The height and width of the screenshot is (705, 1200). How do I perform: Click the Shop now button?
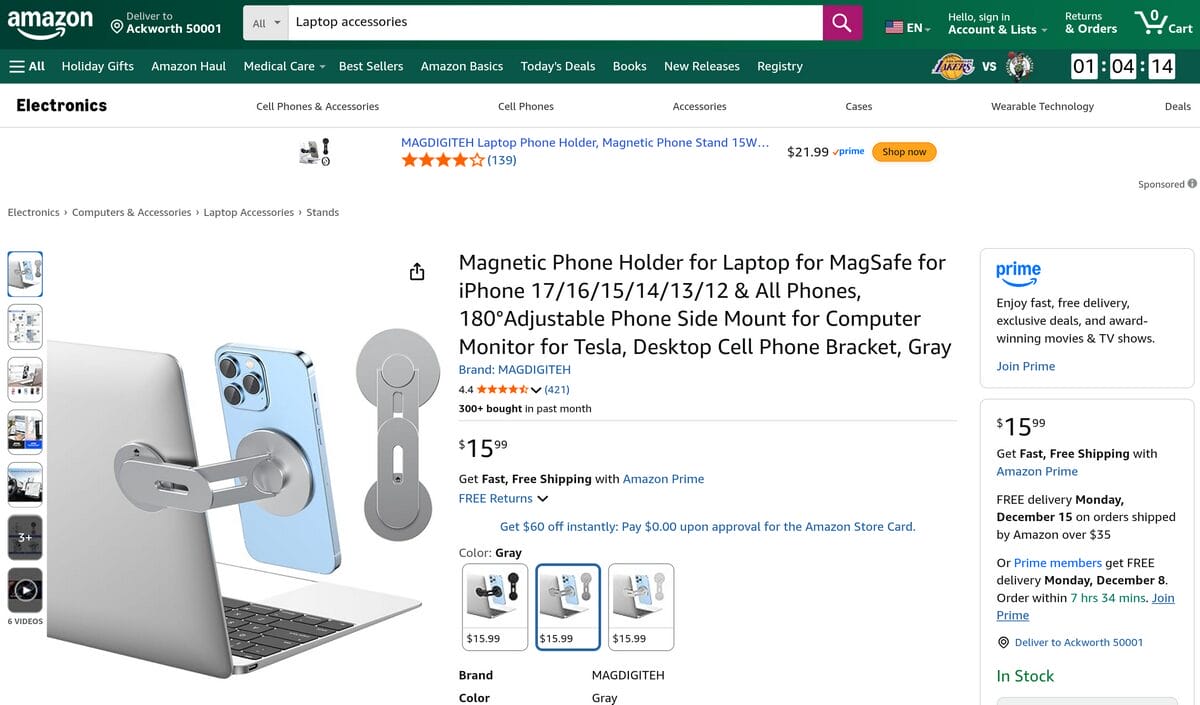[x=904, y=151]
